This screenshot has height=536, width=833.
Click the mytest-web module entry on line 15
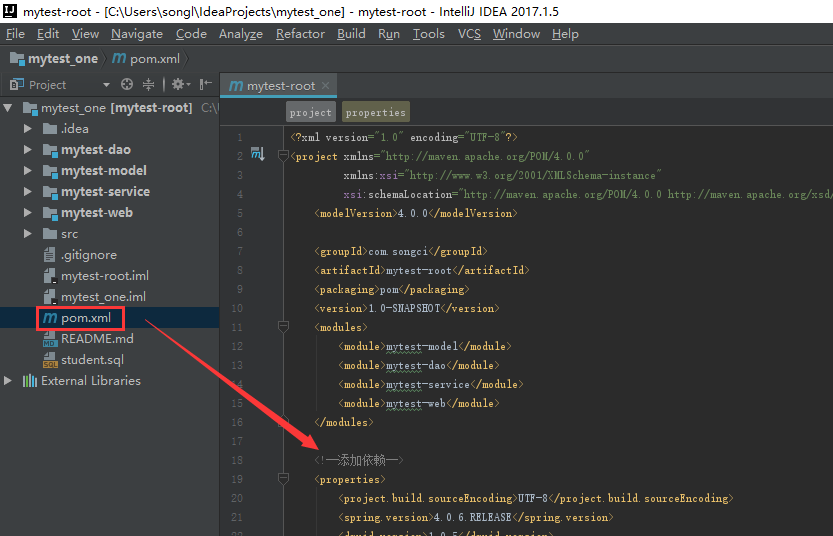(x=416, y=403)
